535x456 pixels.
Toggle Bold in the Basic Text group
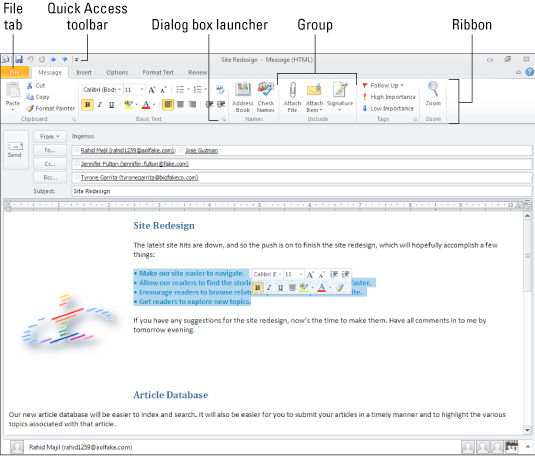click(x=88, y=104)
